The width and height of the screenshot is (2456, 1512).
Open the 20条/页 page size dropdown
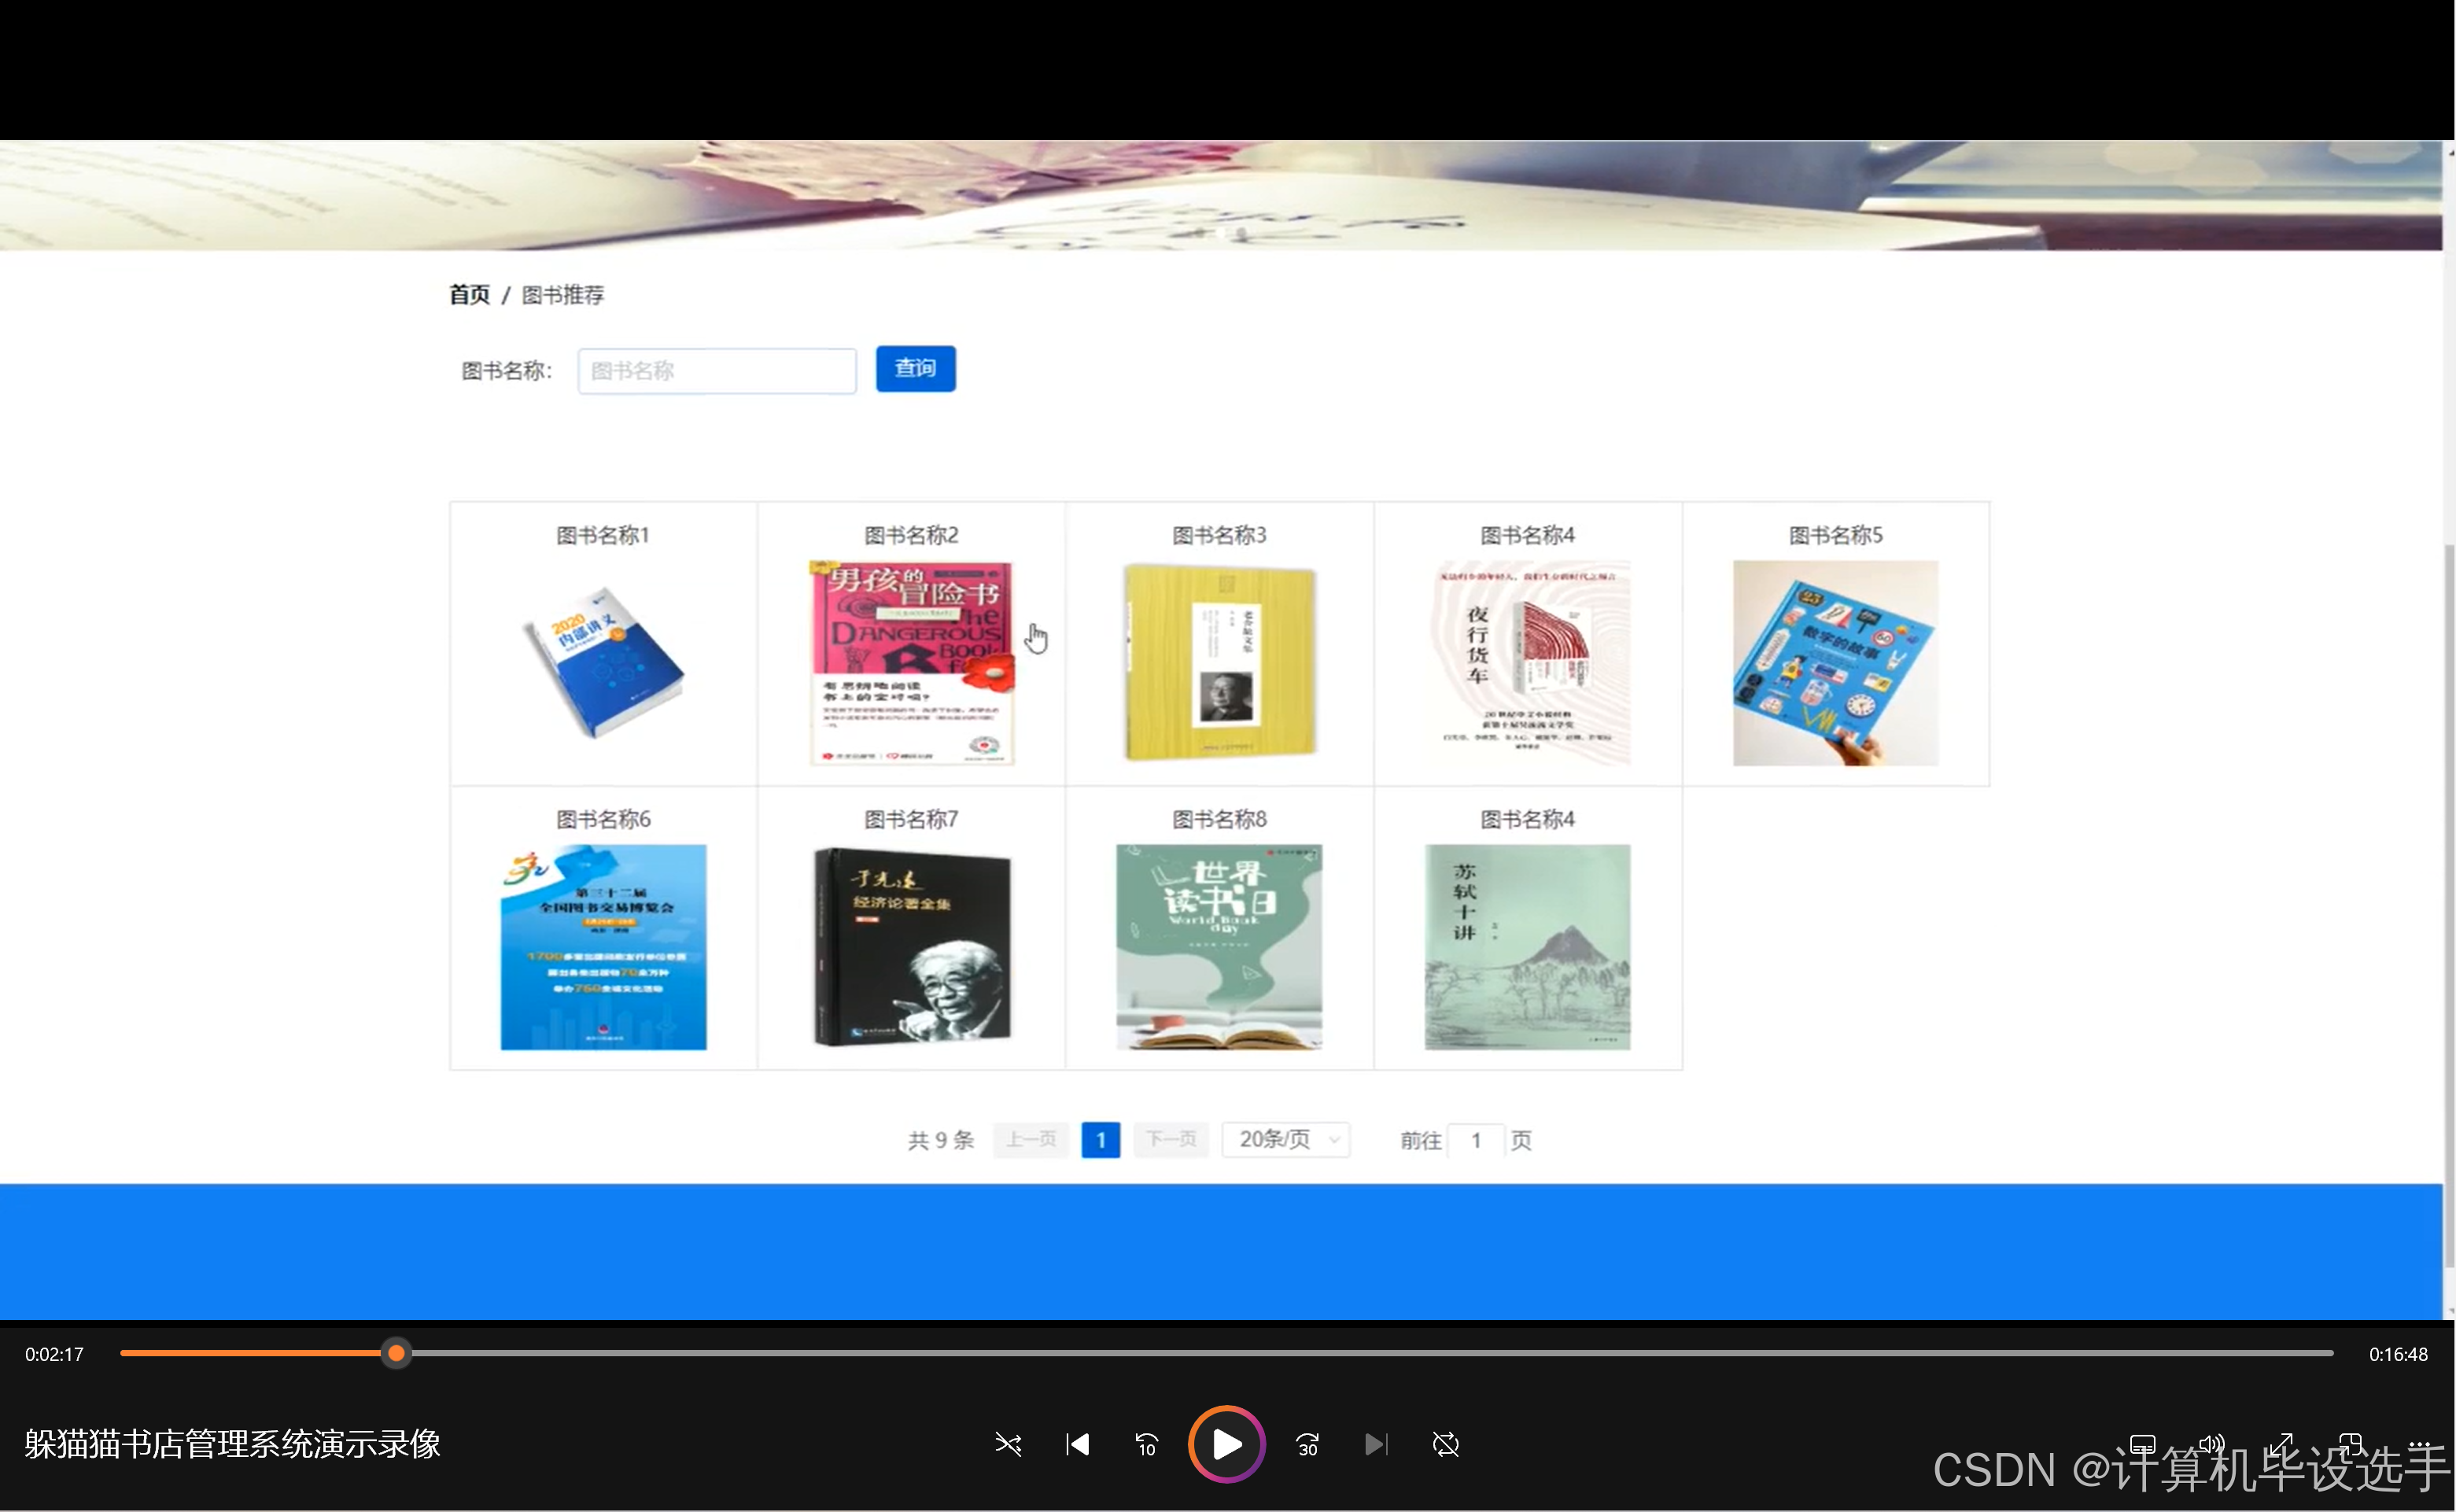[x=1285, y=1139]
